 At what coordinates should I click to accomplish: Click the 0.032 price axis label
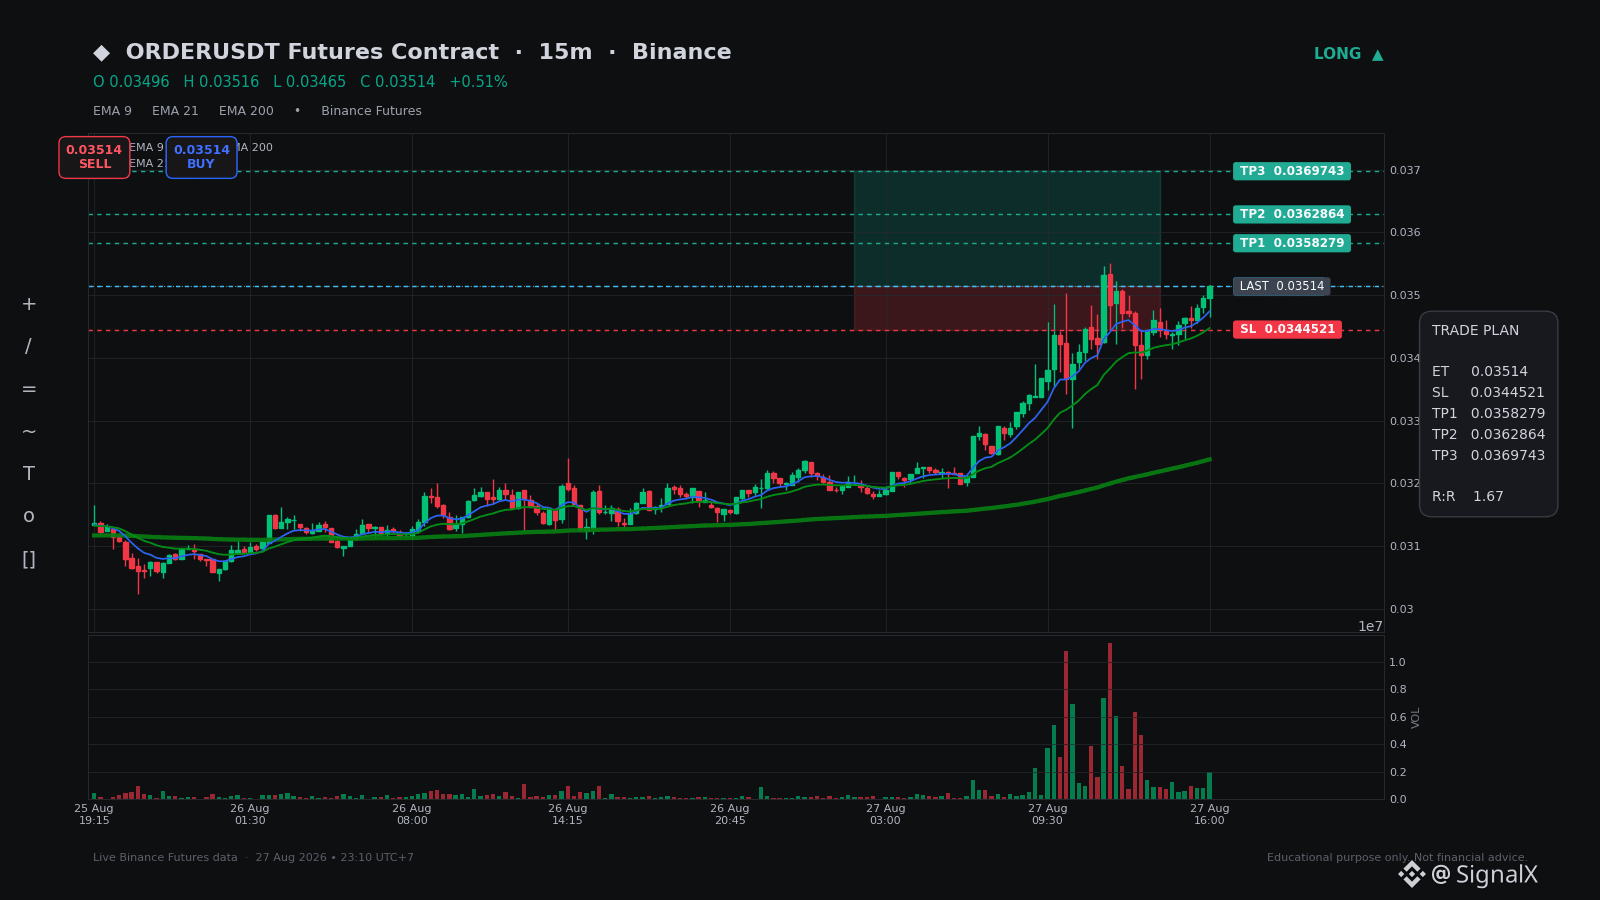(1405, 484)
